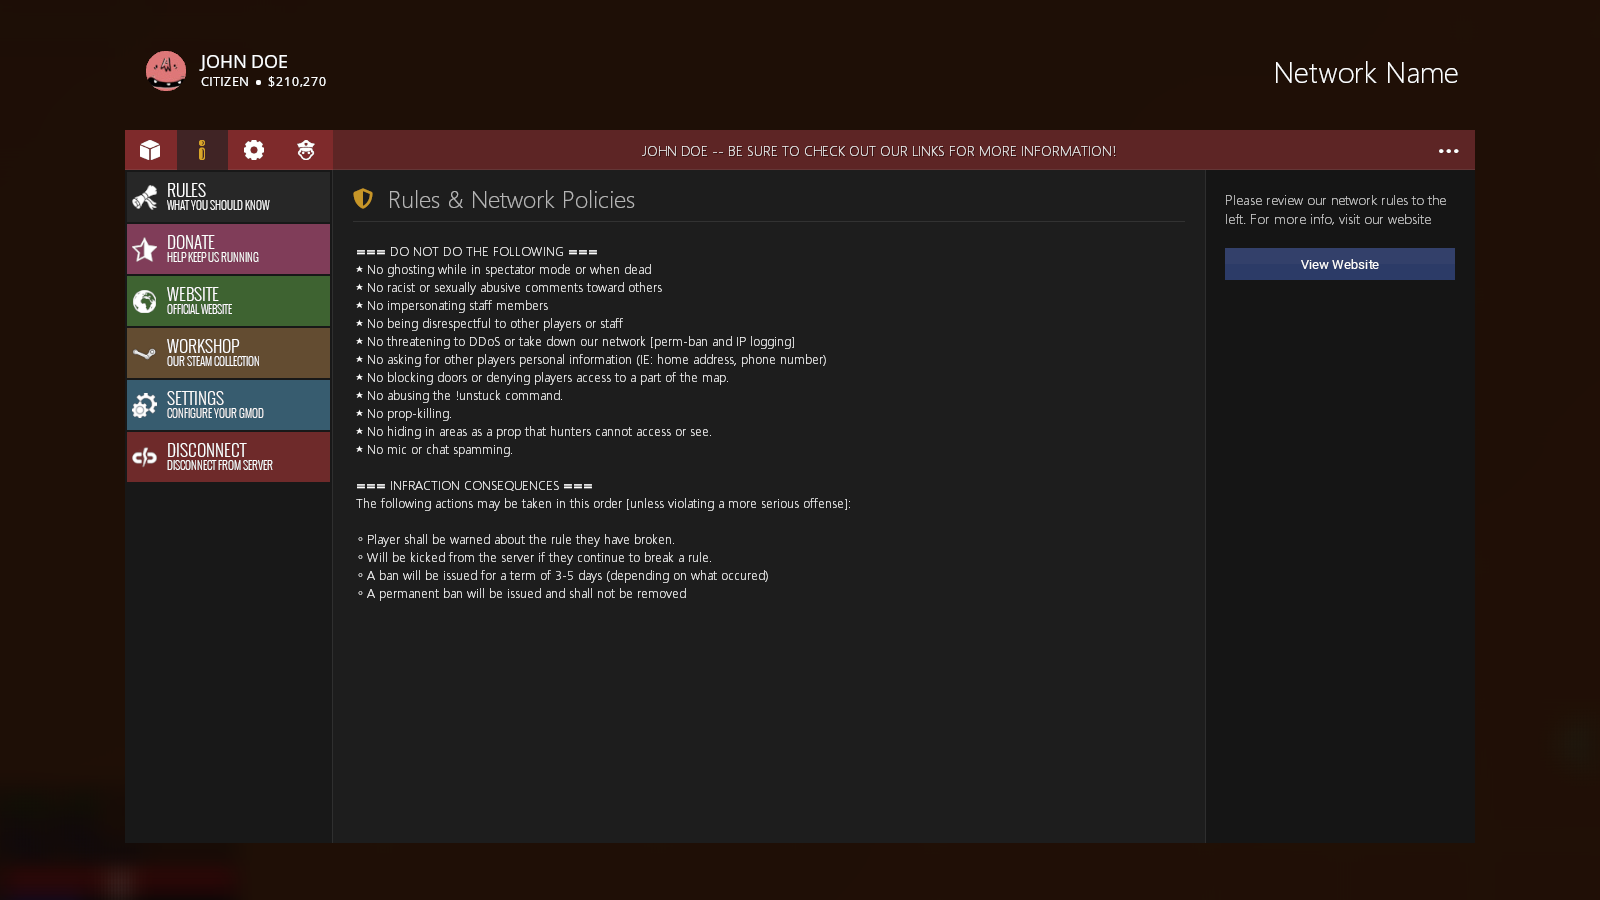The width and height of the screenshot is (1600, 900).
Task: Click the rule about threatening to DDoS
Action: [x=576, y=342]
